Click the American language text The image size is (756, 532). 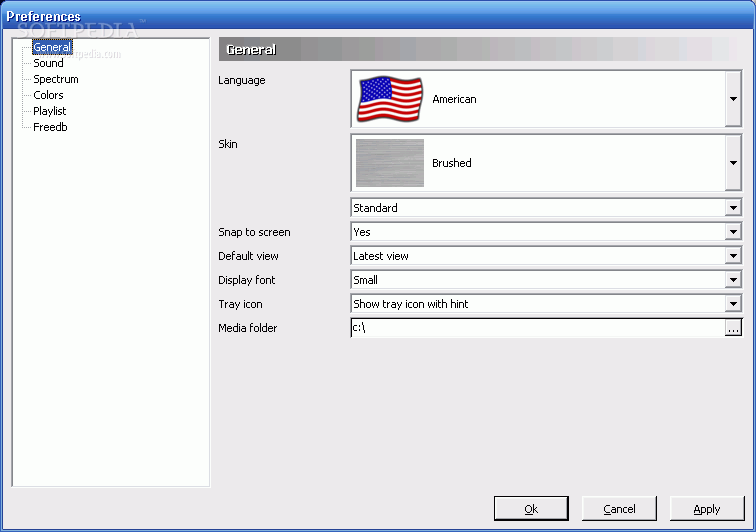pyautogui.click(x=454, y=99)
